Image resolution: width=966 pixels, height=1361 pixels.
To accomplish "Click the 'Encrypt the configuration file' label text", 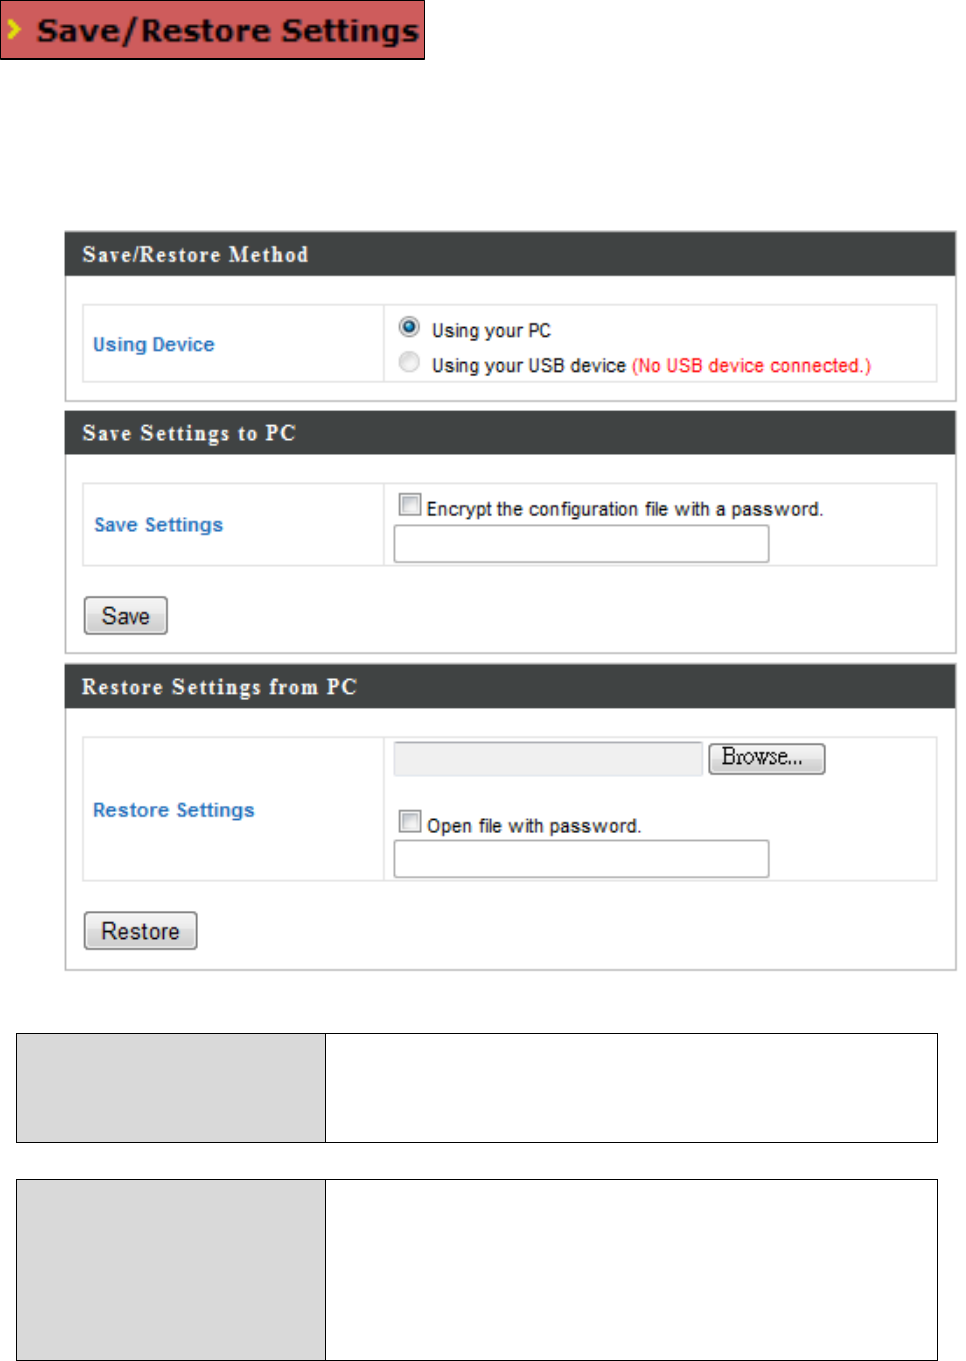I will (x=624, y=509).
